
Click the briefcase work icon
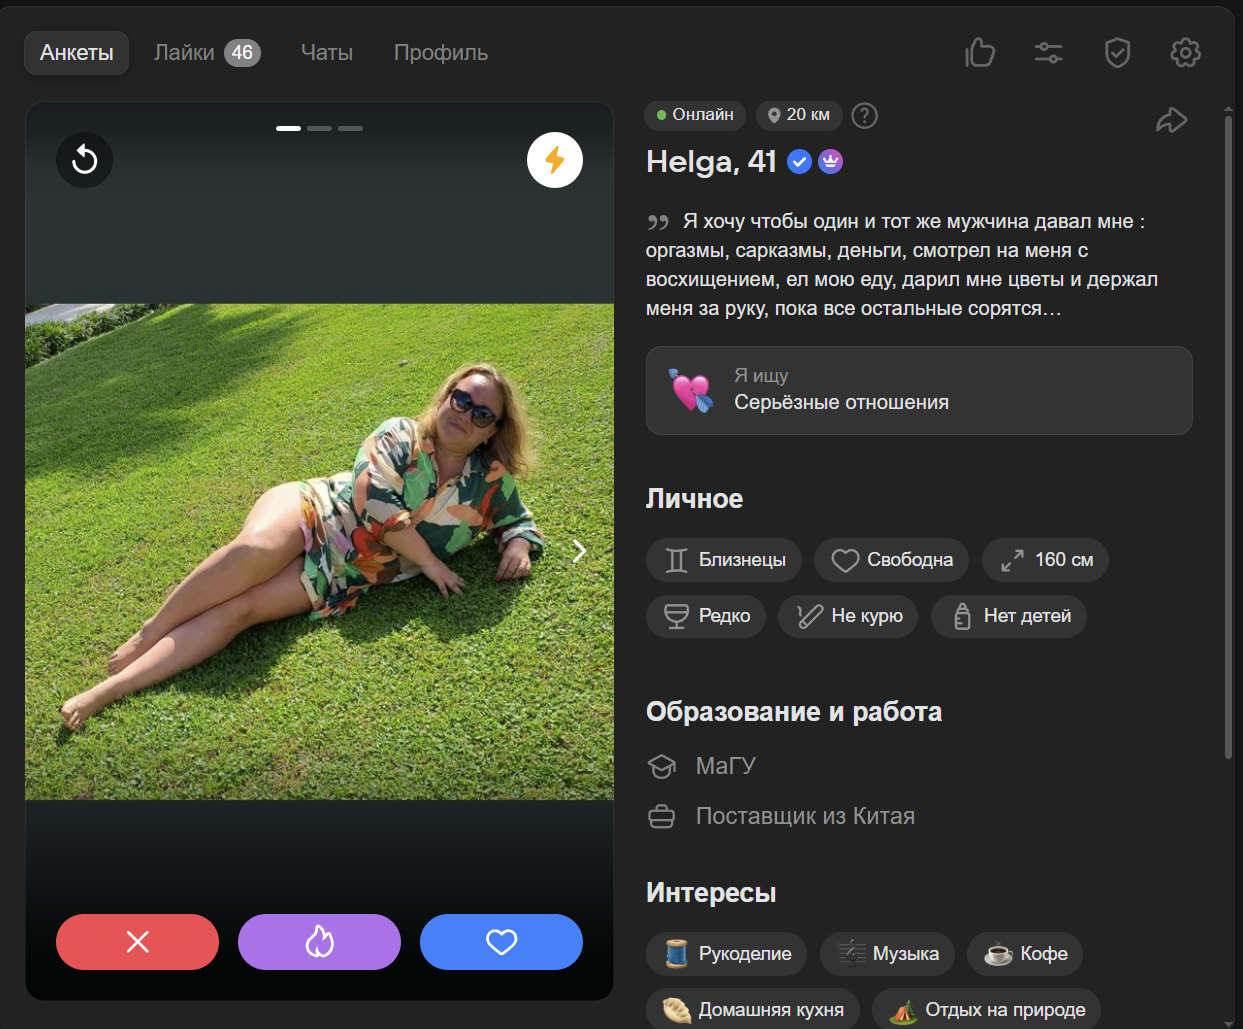[662, 817]
